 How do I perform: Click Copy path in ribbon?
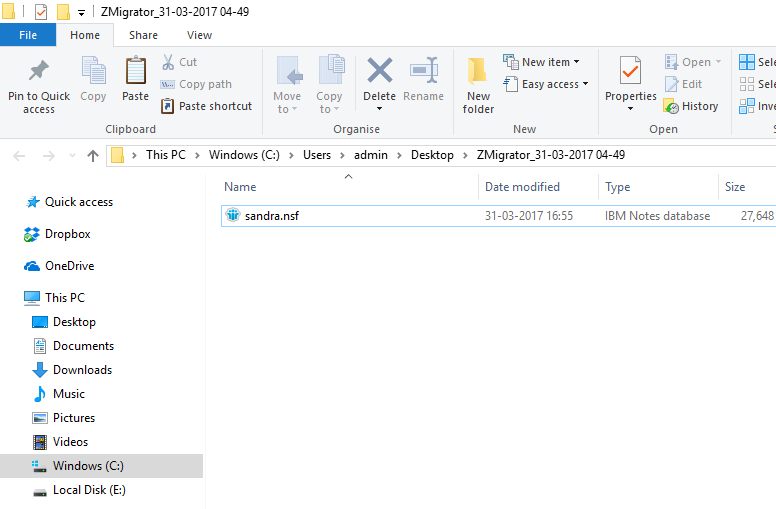click(196, 84)
